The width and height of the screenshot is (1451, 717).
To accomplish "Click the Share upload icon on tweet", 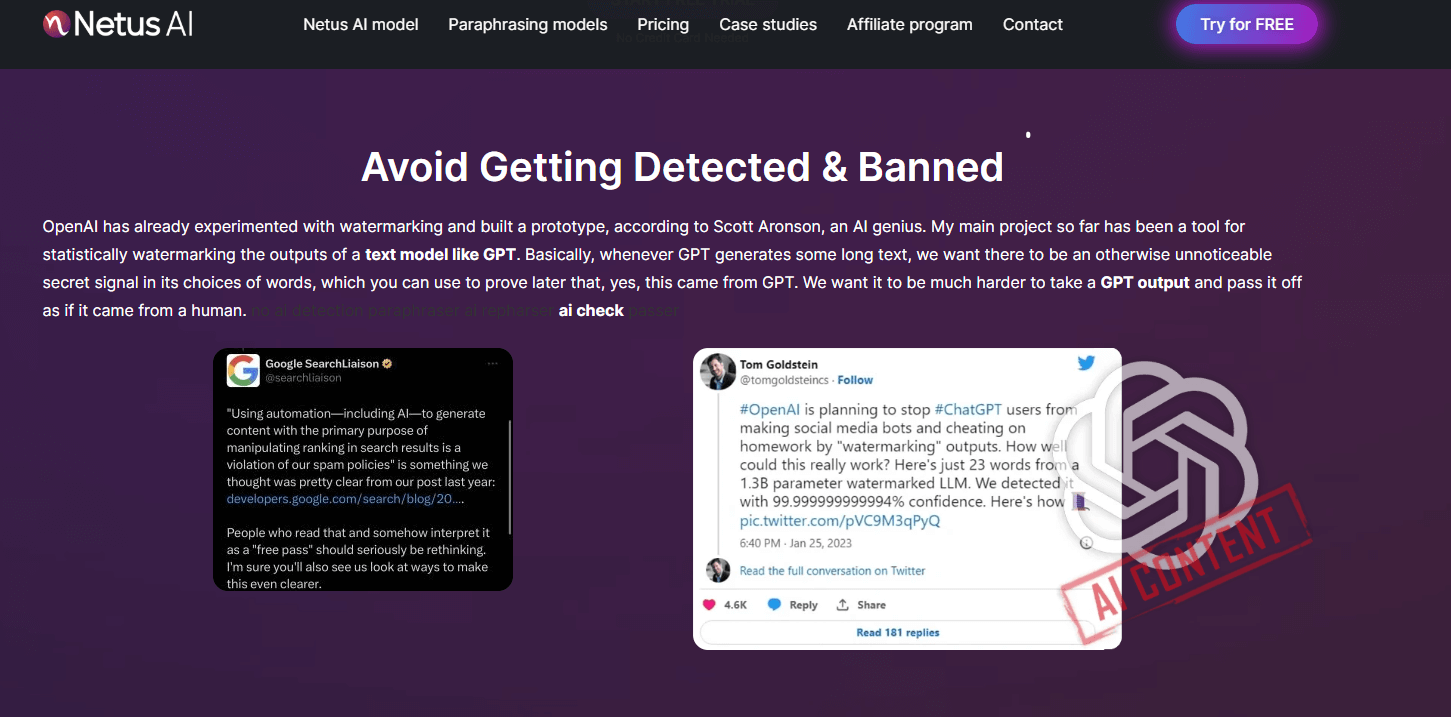I will point(843,605).
